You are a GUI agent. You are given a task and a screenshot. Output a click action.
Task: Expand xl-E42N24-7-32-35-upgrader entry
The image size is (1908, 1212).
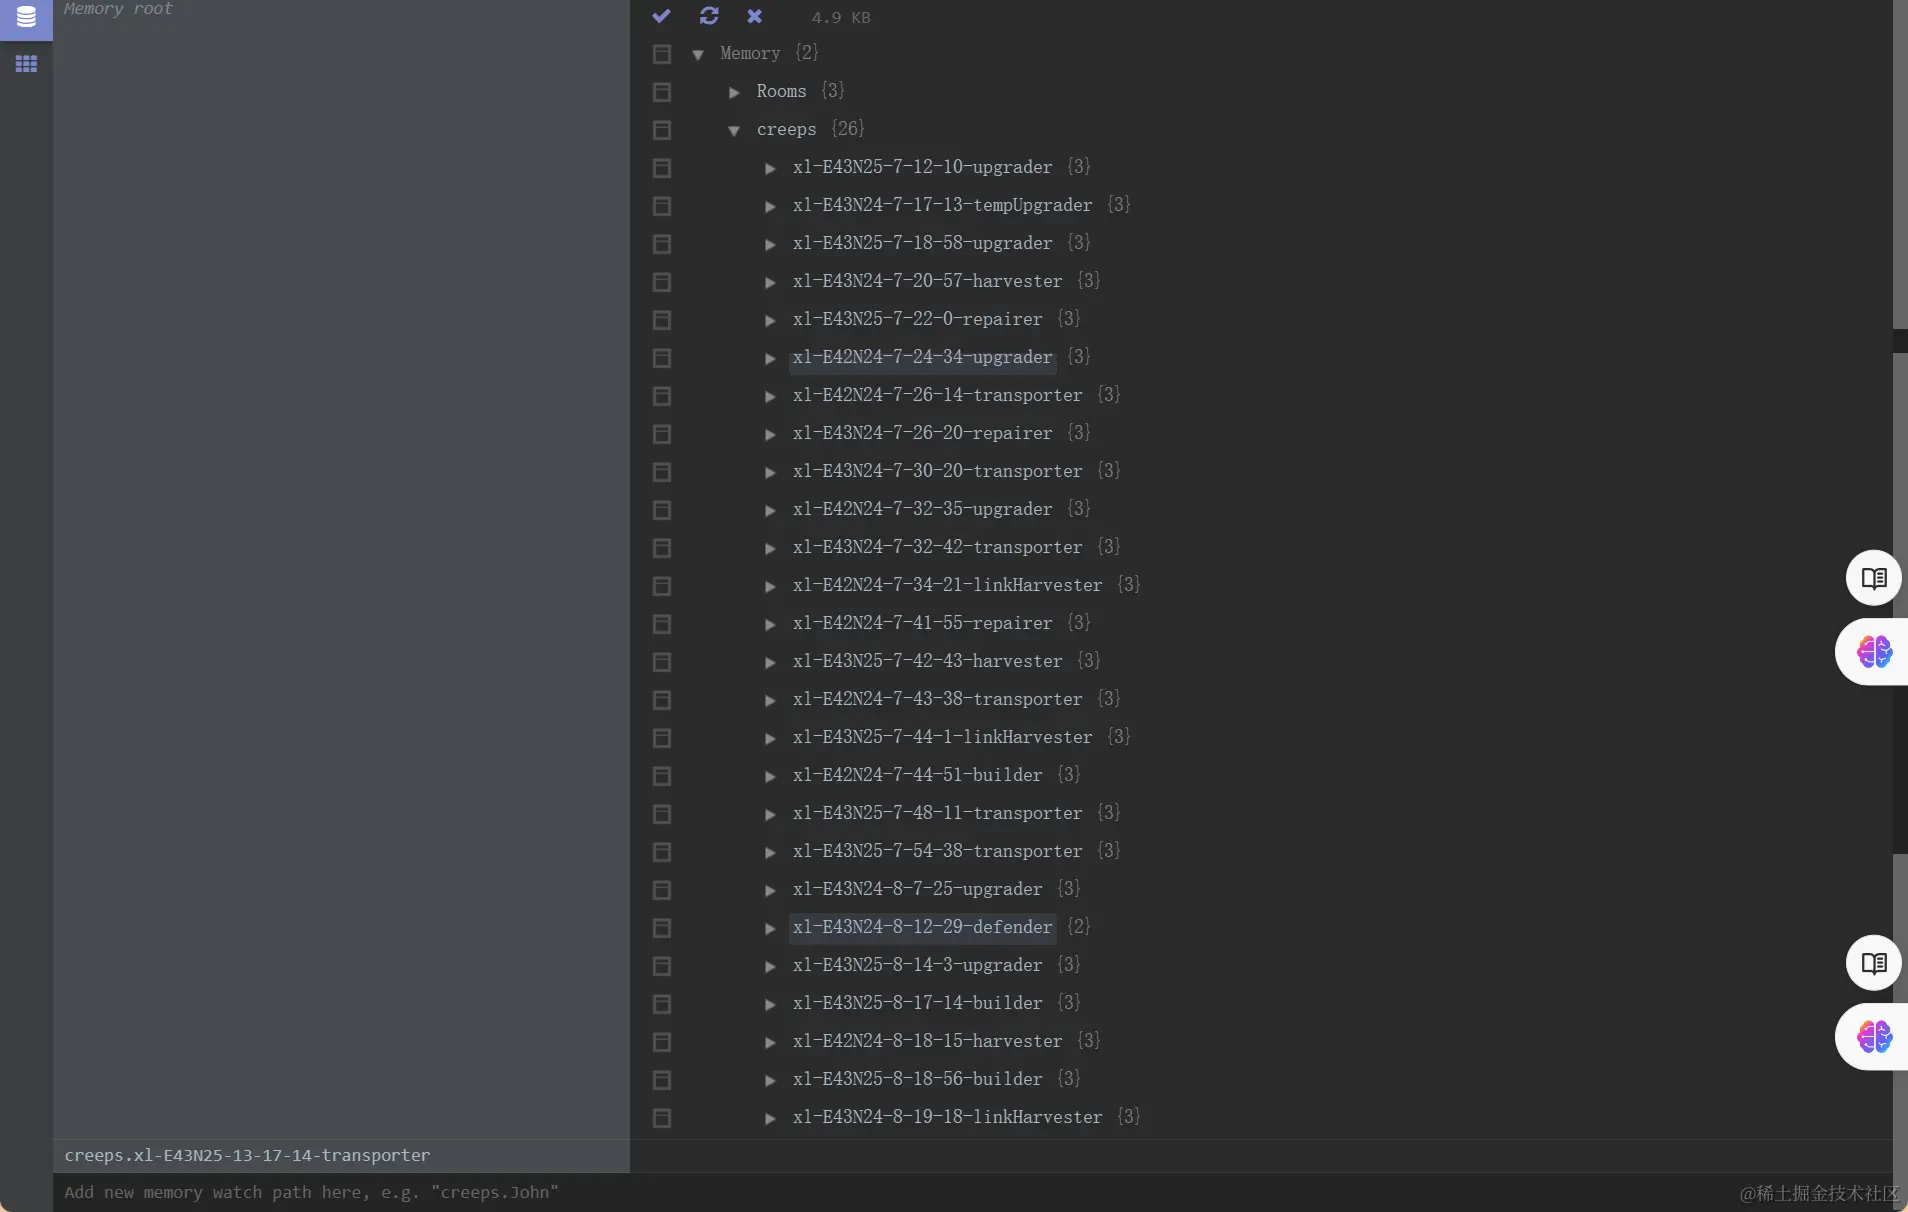pyautogui.click(x=770, y=510)
